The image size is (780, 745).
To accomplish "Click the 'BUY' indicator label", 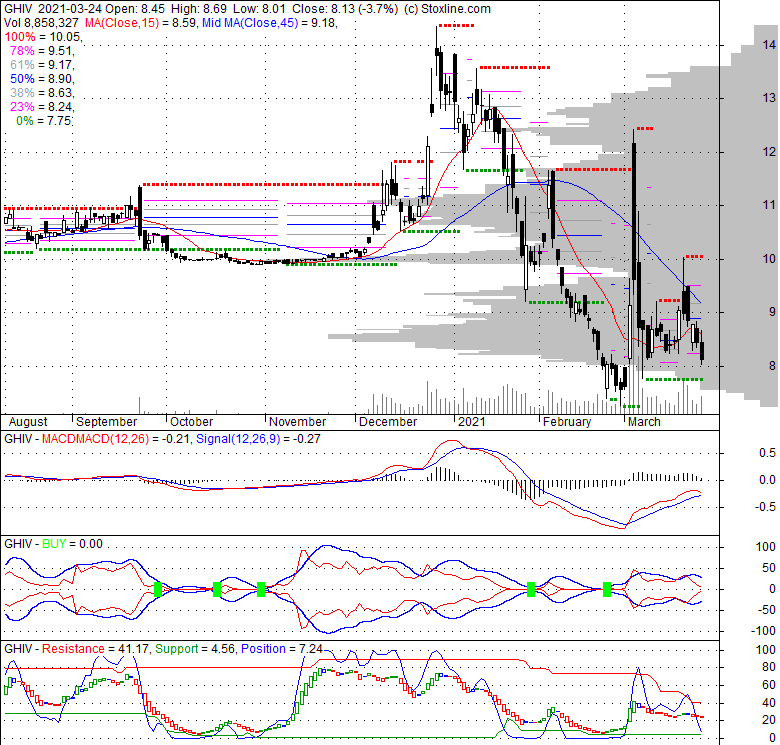I will [54, 544].
